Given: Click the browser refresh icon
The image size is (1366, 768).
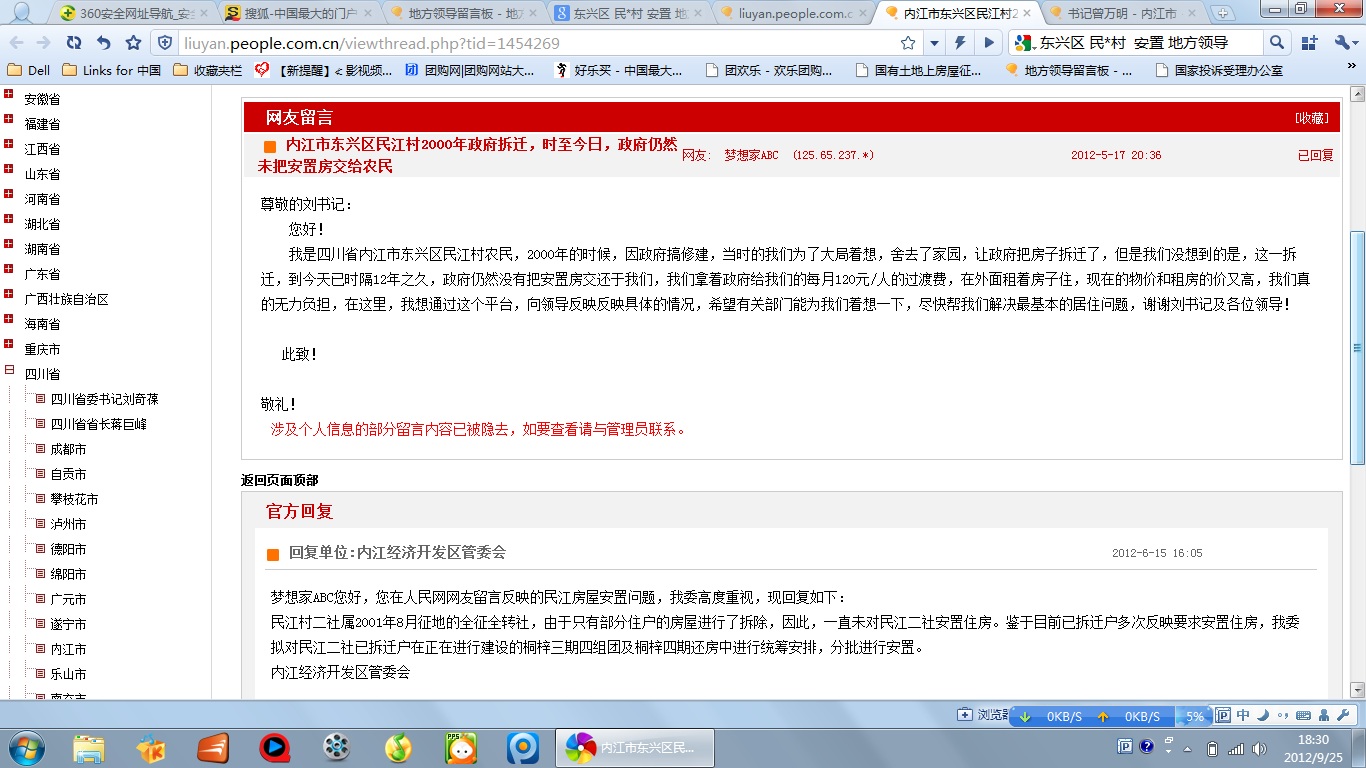Looking at the screenshot, I should click(x=73, y=43).
